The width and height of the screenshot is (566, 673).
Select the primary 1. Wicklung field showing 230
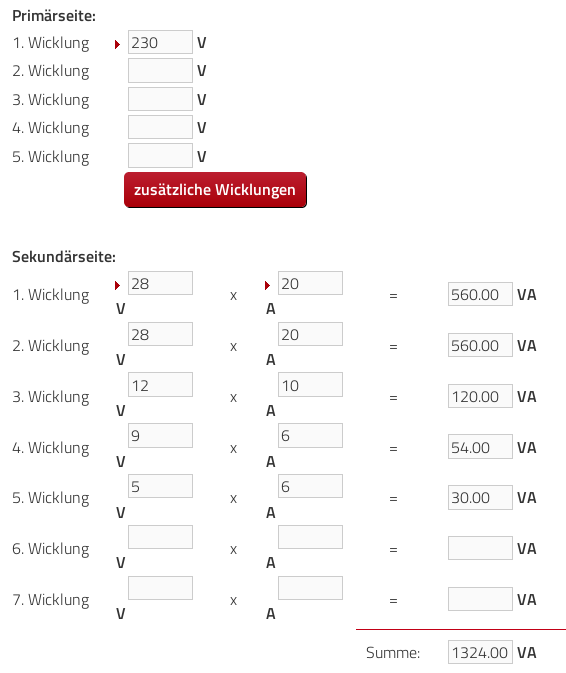click(x=160, y=42)
